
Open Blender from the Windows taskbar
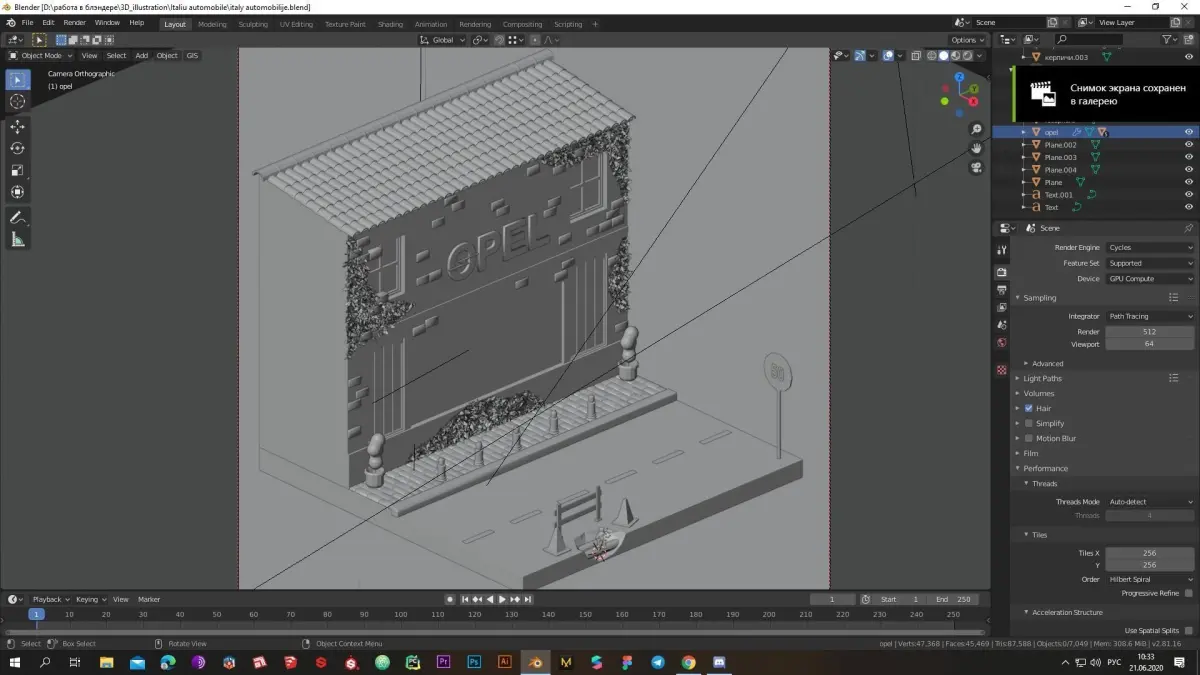pyautogui.click(x=537, y=662)
